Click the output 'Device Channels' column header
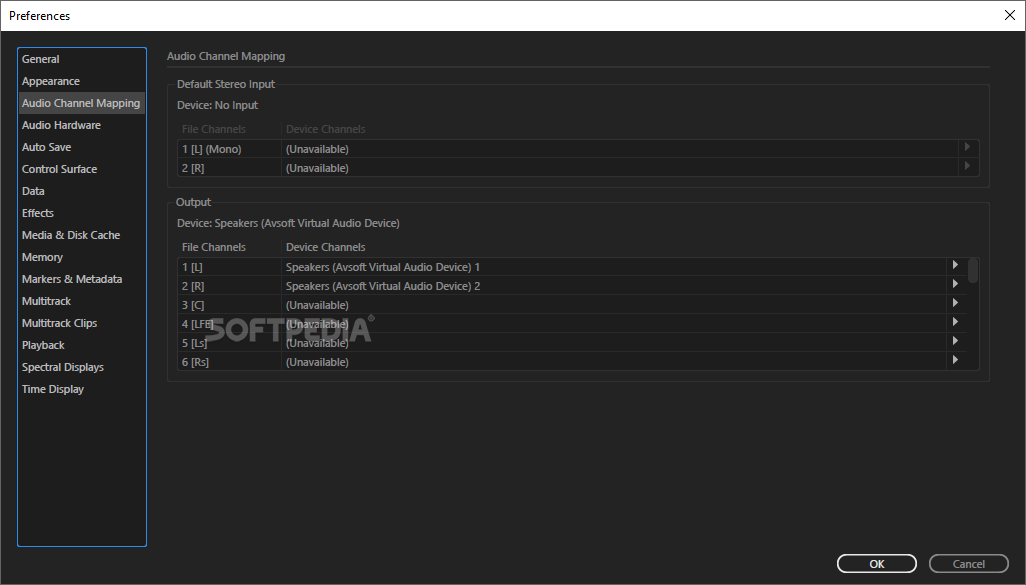 pos(325,247)
